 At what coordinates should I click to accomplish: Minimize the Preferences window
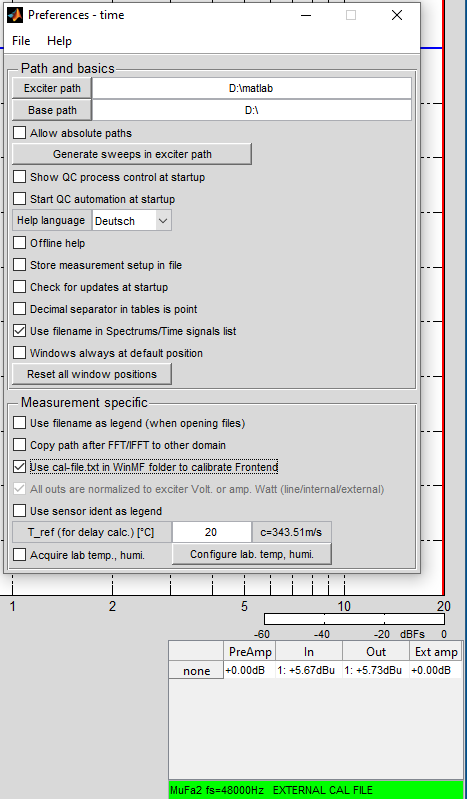(306, 15)
